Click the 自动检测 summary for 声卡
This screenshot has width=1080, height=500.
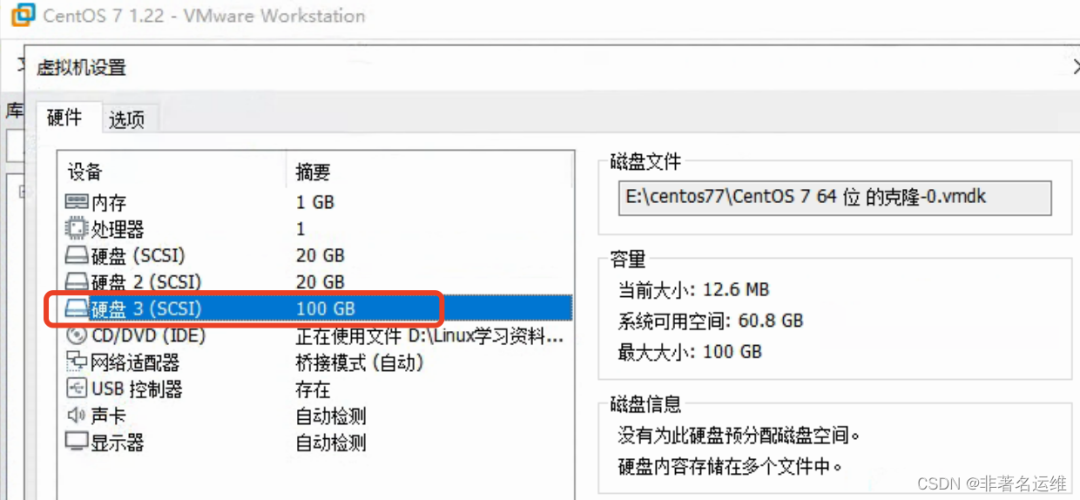click(x=331, y=416)
